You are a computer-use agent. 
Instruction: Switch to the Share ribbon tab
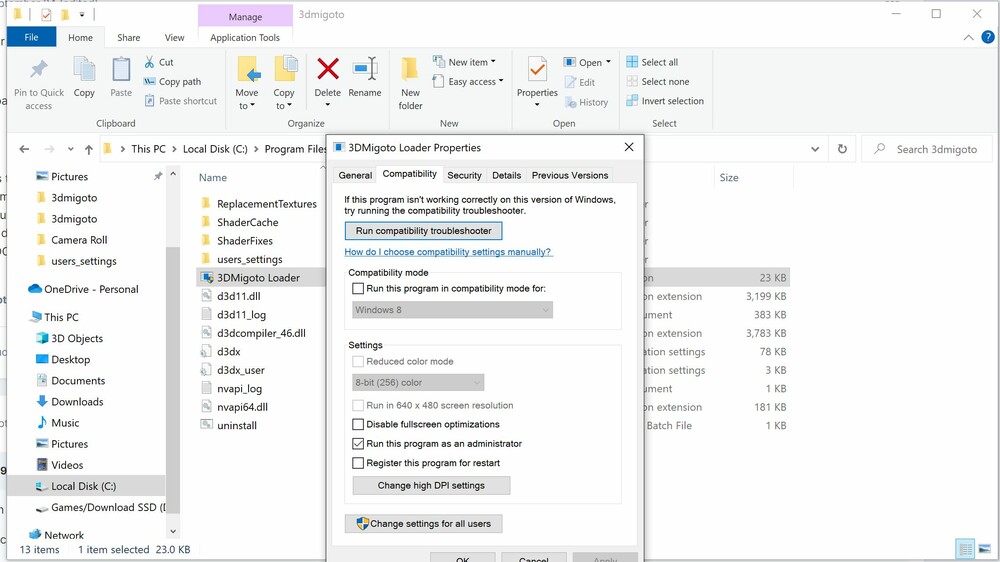tap(128, 38)
